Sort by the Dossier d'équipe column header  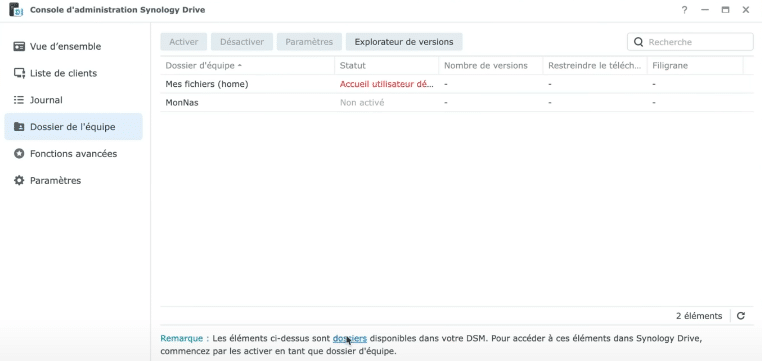coord(247,66)
